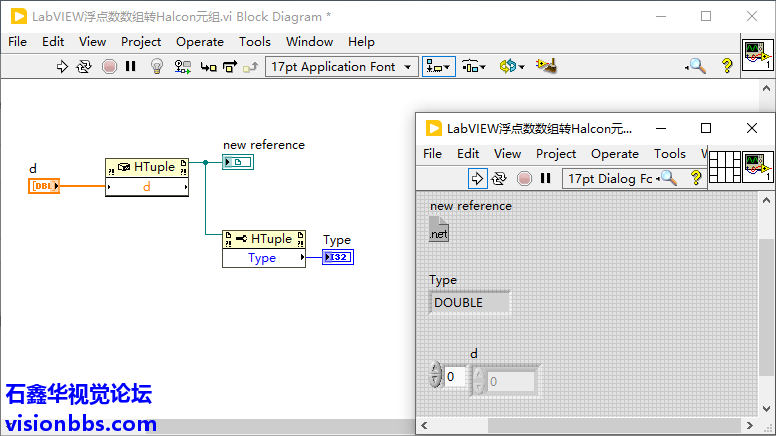This screenshot has width=776, height=436.
Task: Click the Type property node row
Action: pyautogui.click(x=263, y=258)
